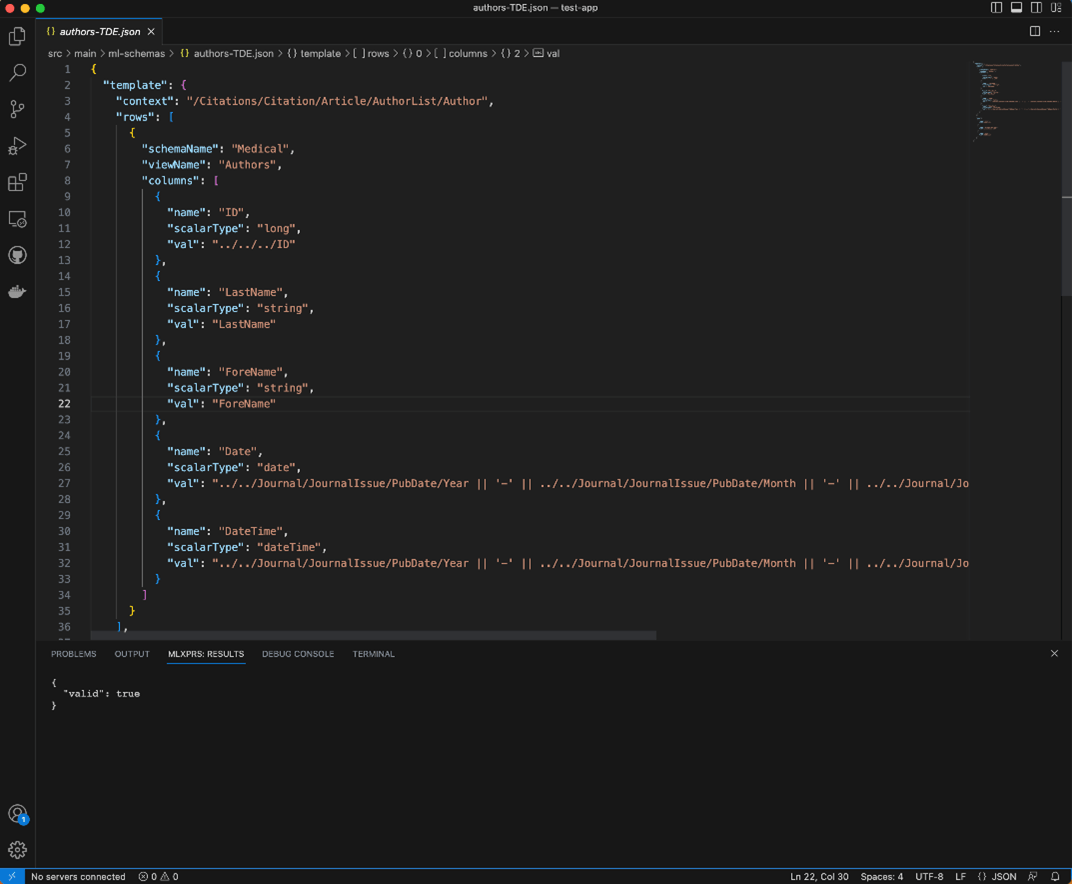The width and height of the screenshot is (1072, 884).
Task: Switch to the Terminal panel tab
Action: [x=373, y=654]
